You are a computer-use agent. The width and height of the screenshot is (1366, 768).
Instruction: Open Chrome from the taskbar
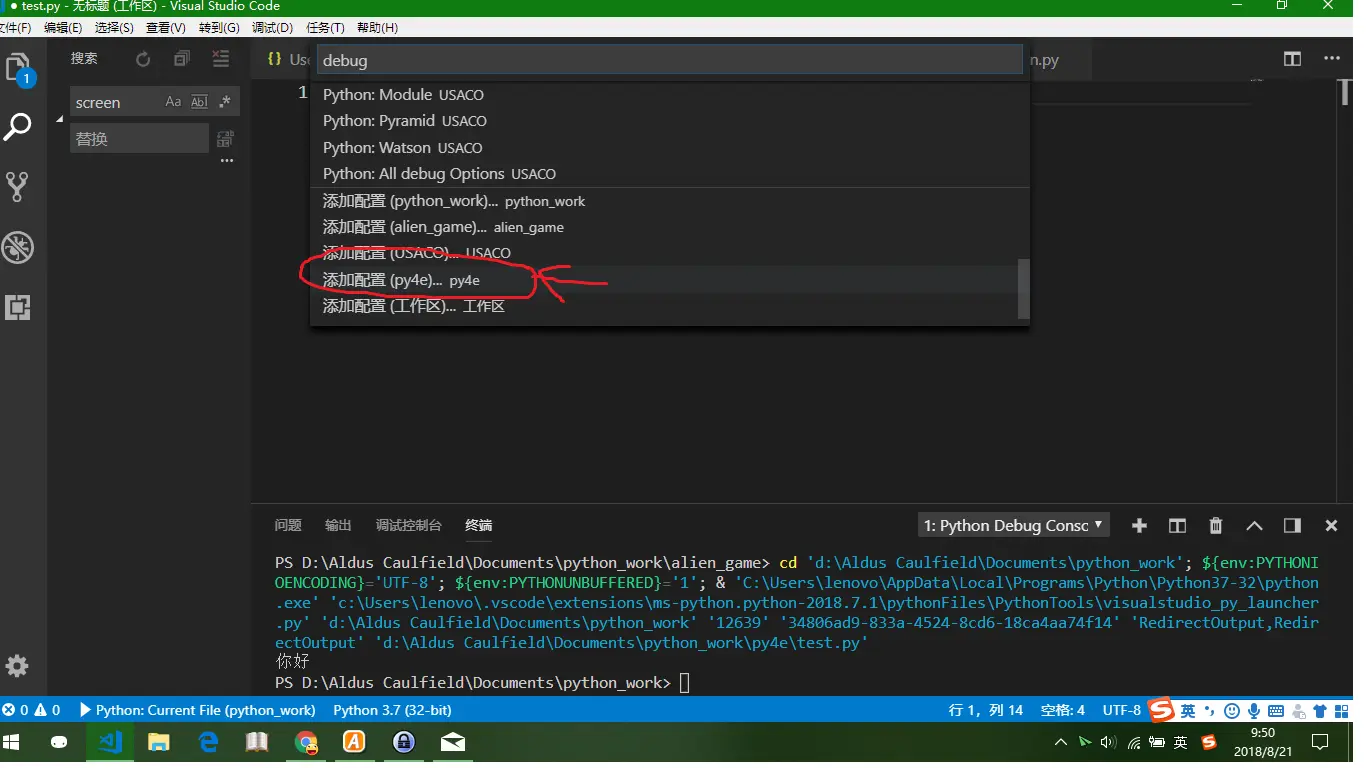pos(307,742)
